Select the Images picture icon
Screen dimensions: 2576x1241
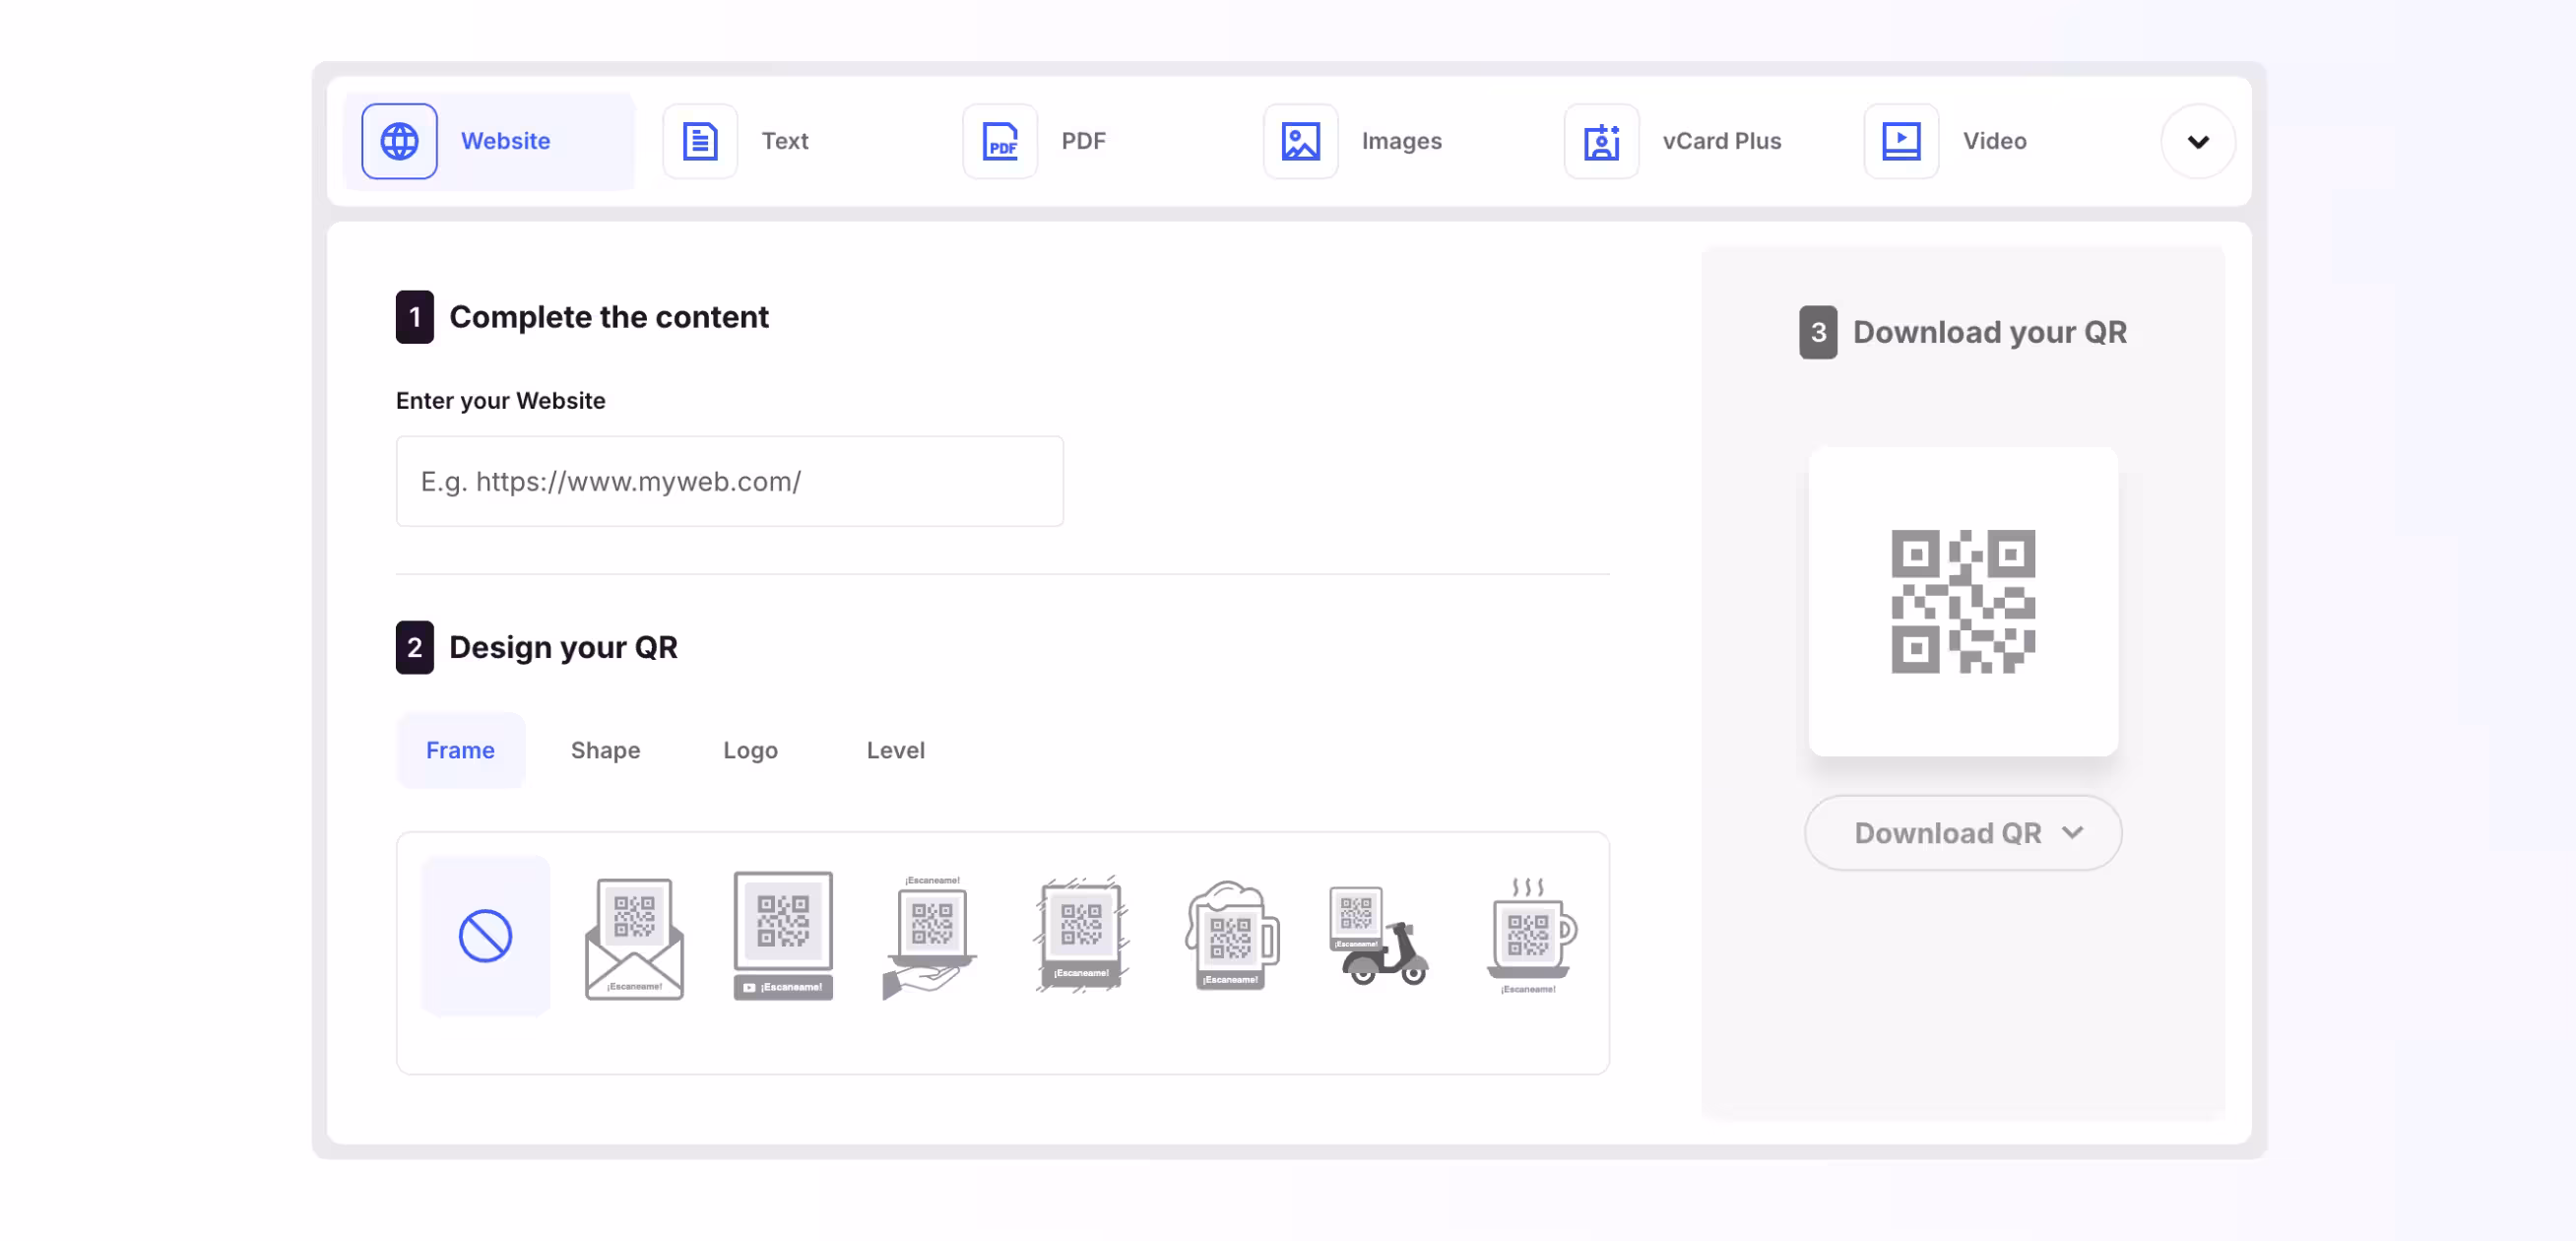tap(1300, 141)
